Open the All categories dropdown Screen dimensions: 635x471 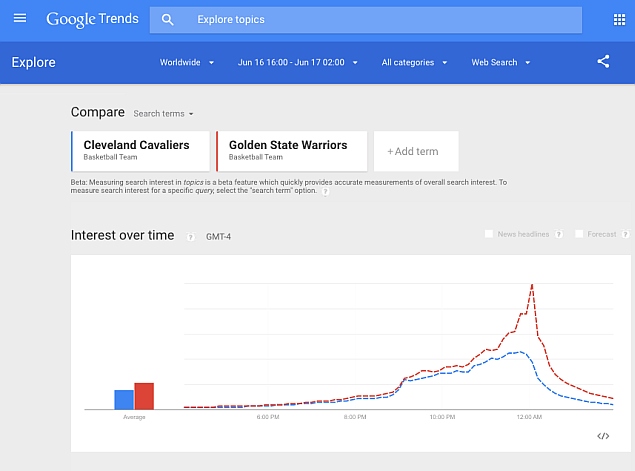[x=414, y=62]
